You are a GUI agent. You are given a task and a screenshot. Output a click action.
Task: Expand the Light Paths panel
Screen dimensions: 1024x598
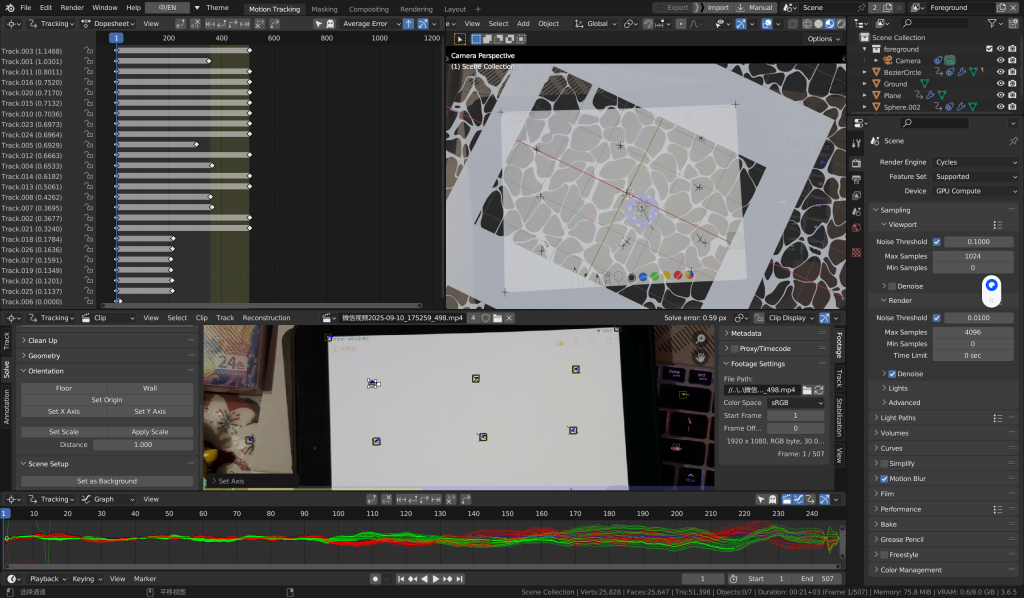coord(900,418)
